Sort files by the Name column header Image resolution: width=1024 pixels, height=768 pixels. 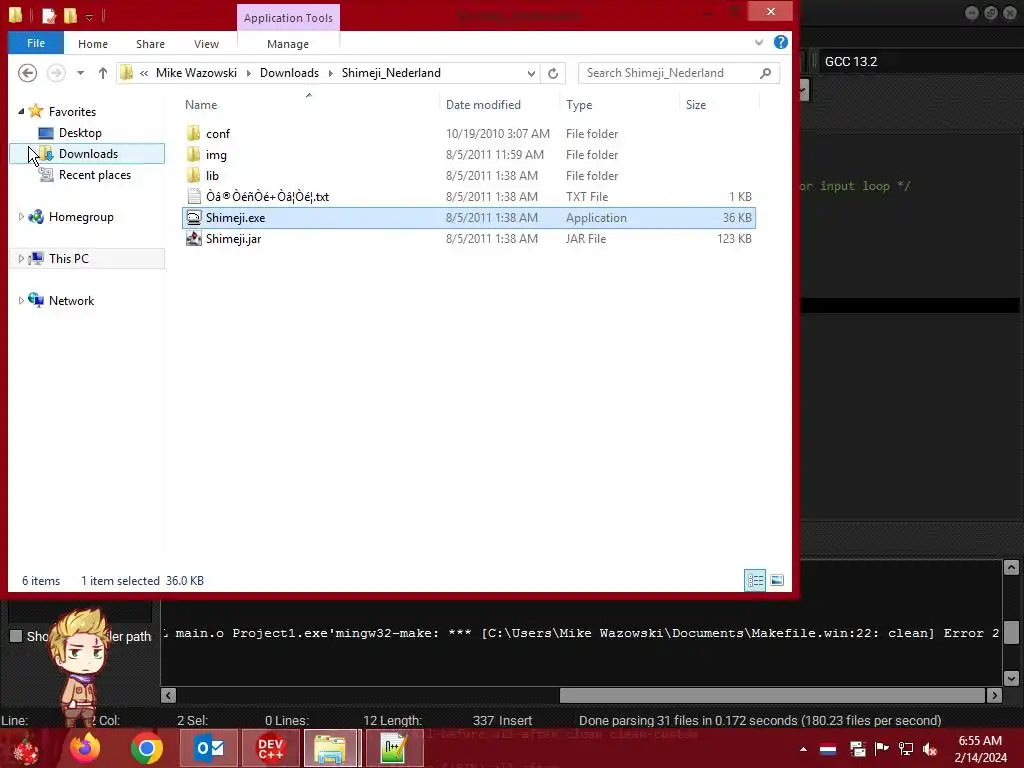[x=200, y=105]
